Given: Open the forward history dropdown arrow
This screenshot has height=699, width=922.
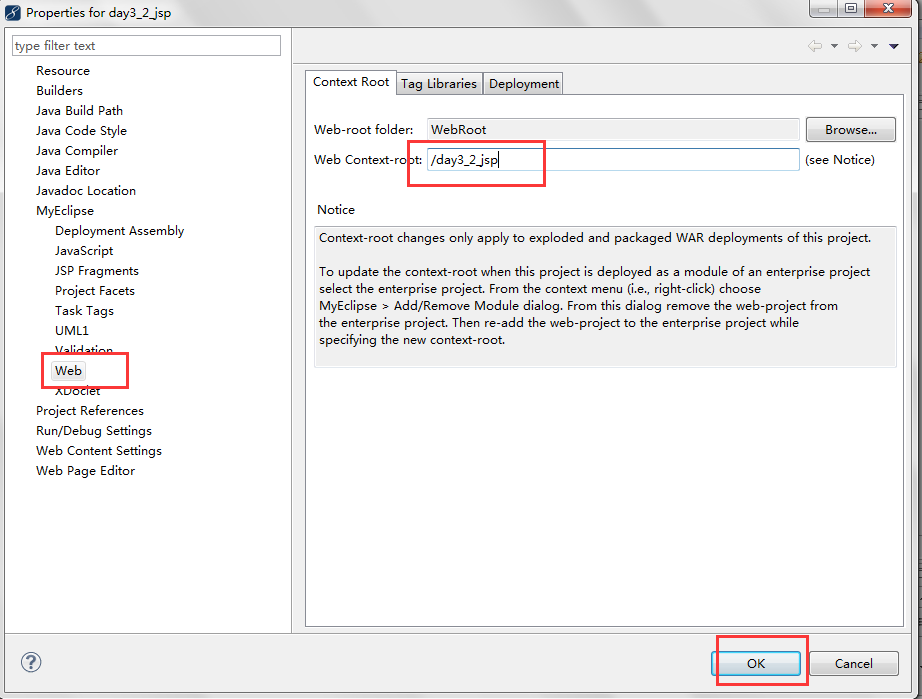Looking at the screenshot, I should 874,46.
